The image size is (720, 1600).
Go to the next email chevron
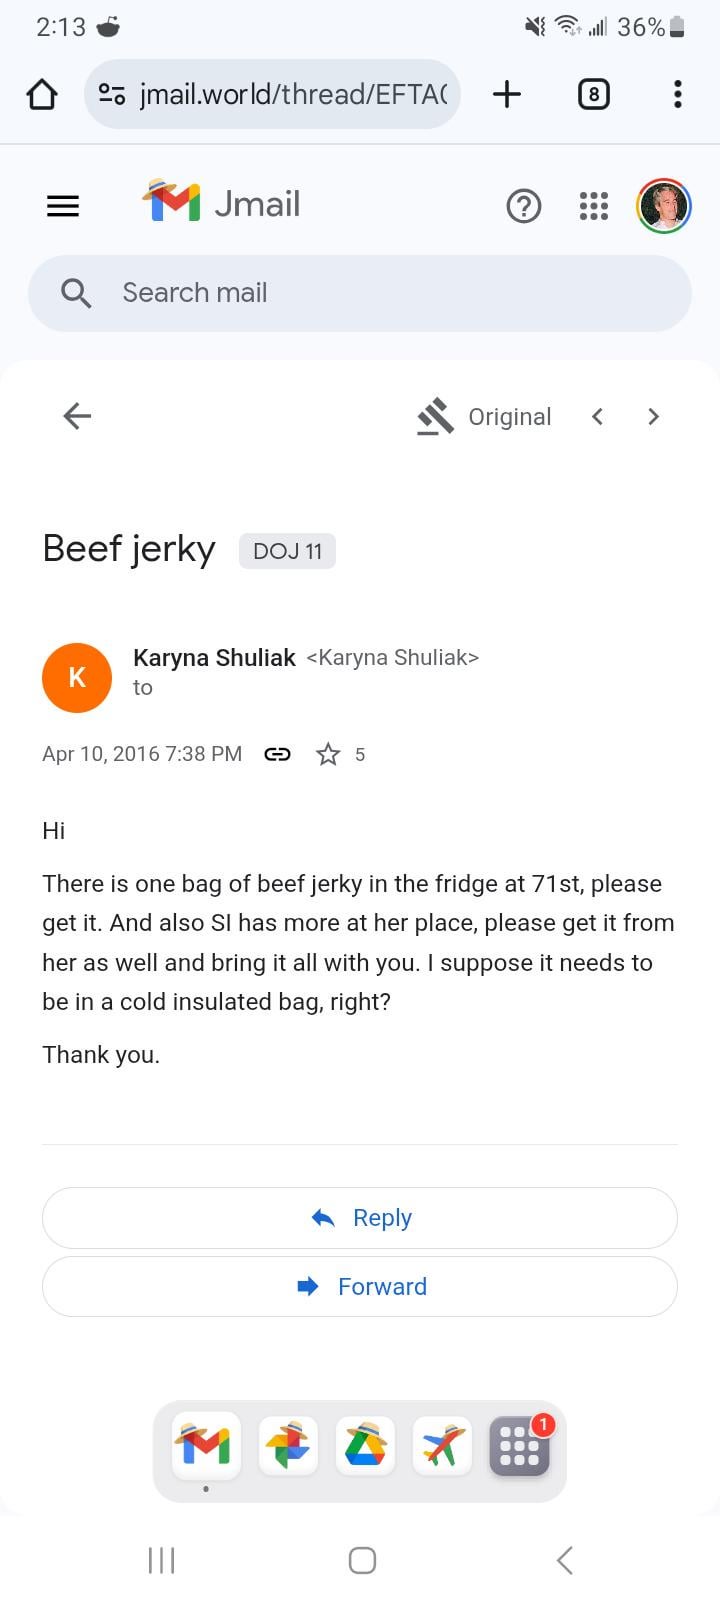coord(653,416)
